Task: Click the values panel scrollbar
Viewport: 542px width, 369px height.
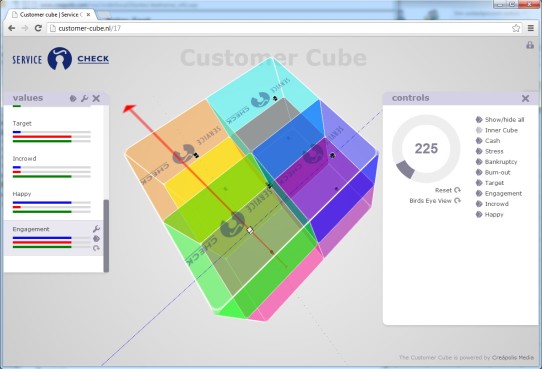Action: [x=106, y=236]
